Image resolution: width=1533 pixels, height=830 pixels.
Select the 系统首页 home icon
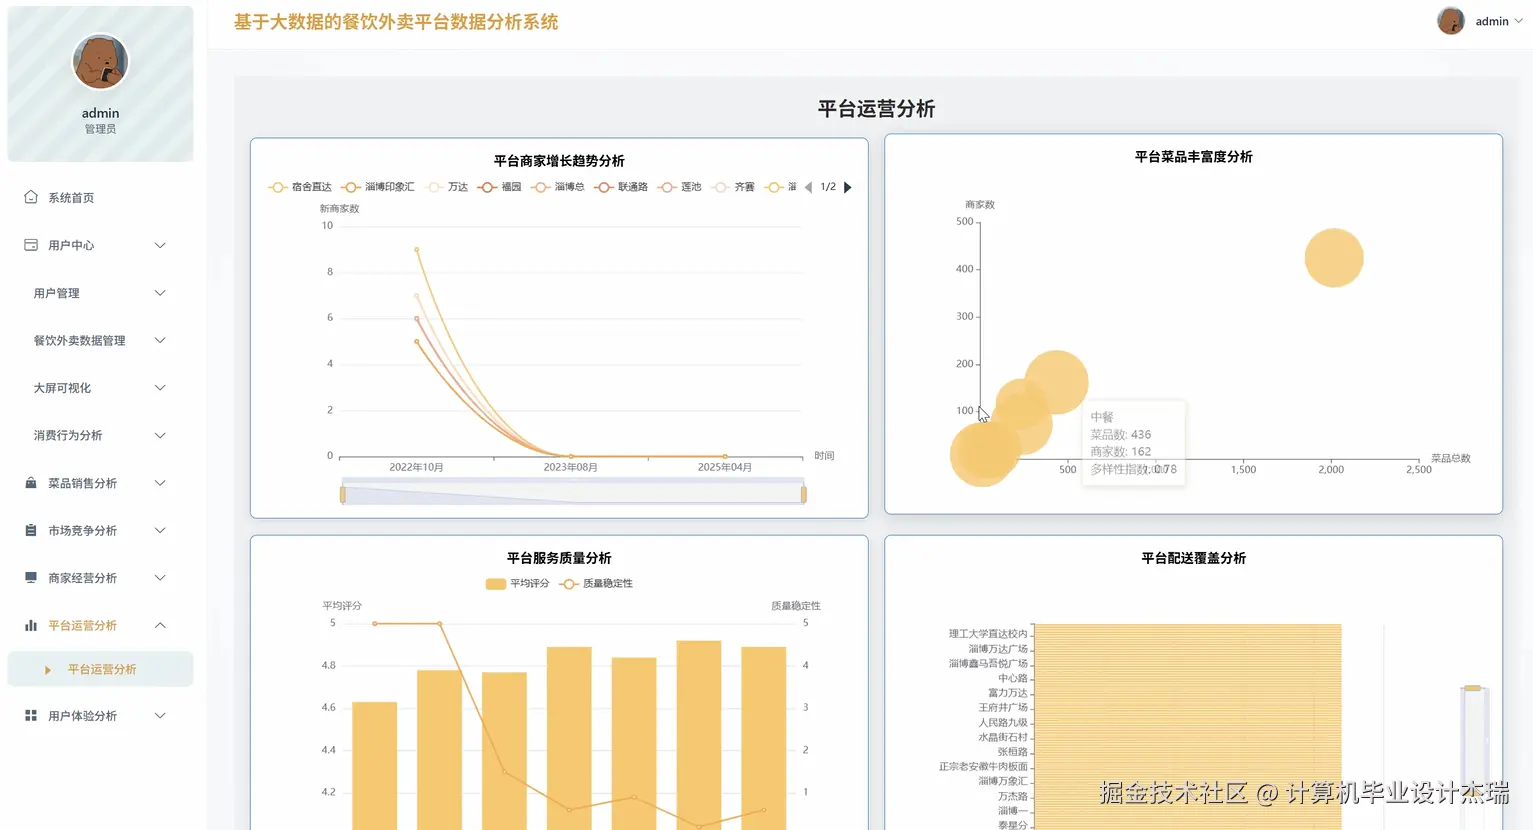(30, 197)
